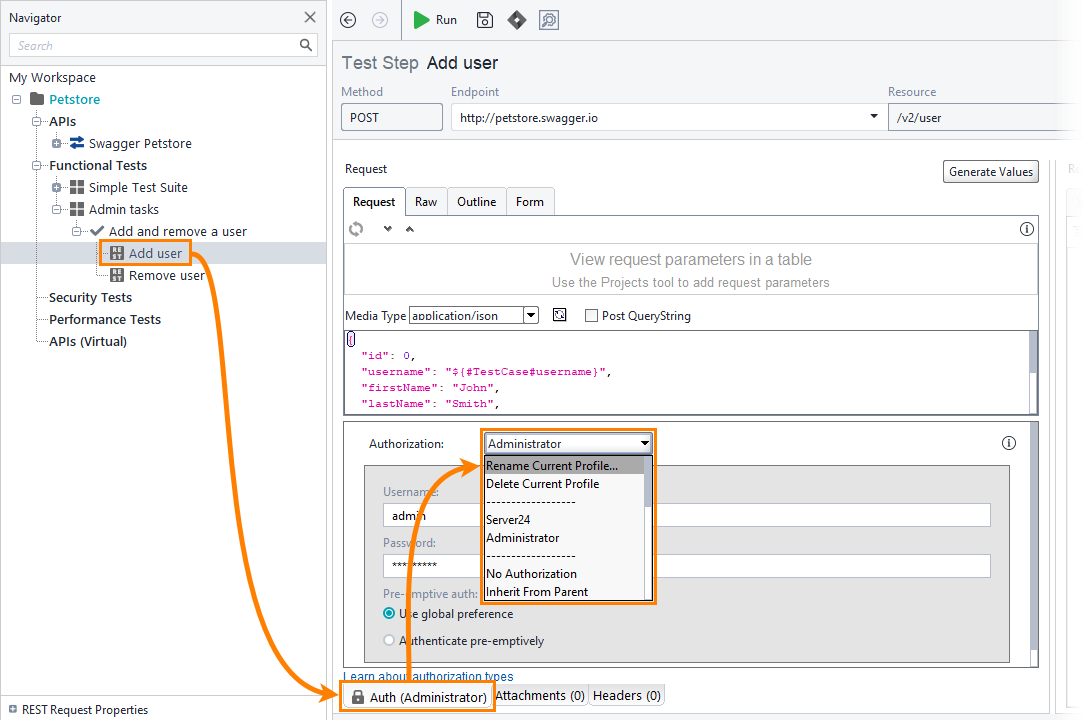Select Remove user in the Navigator tree
Image resolution: width=1084 pixels, height=720 pixels.
click(166, 276)
